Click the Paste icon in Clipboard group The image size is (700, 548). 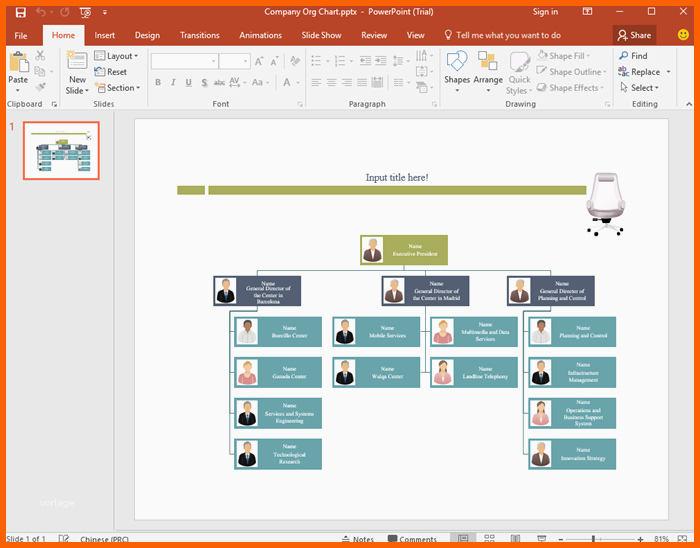click(x=18, y=67)
